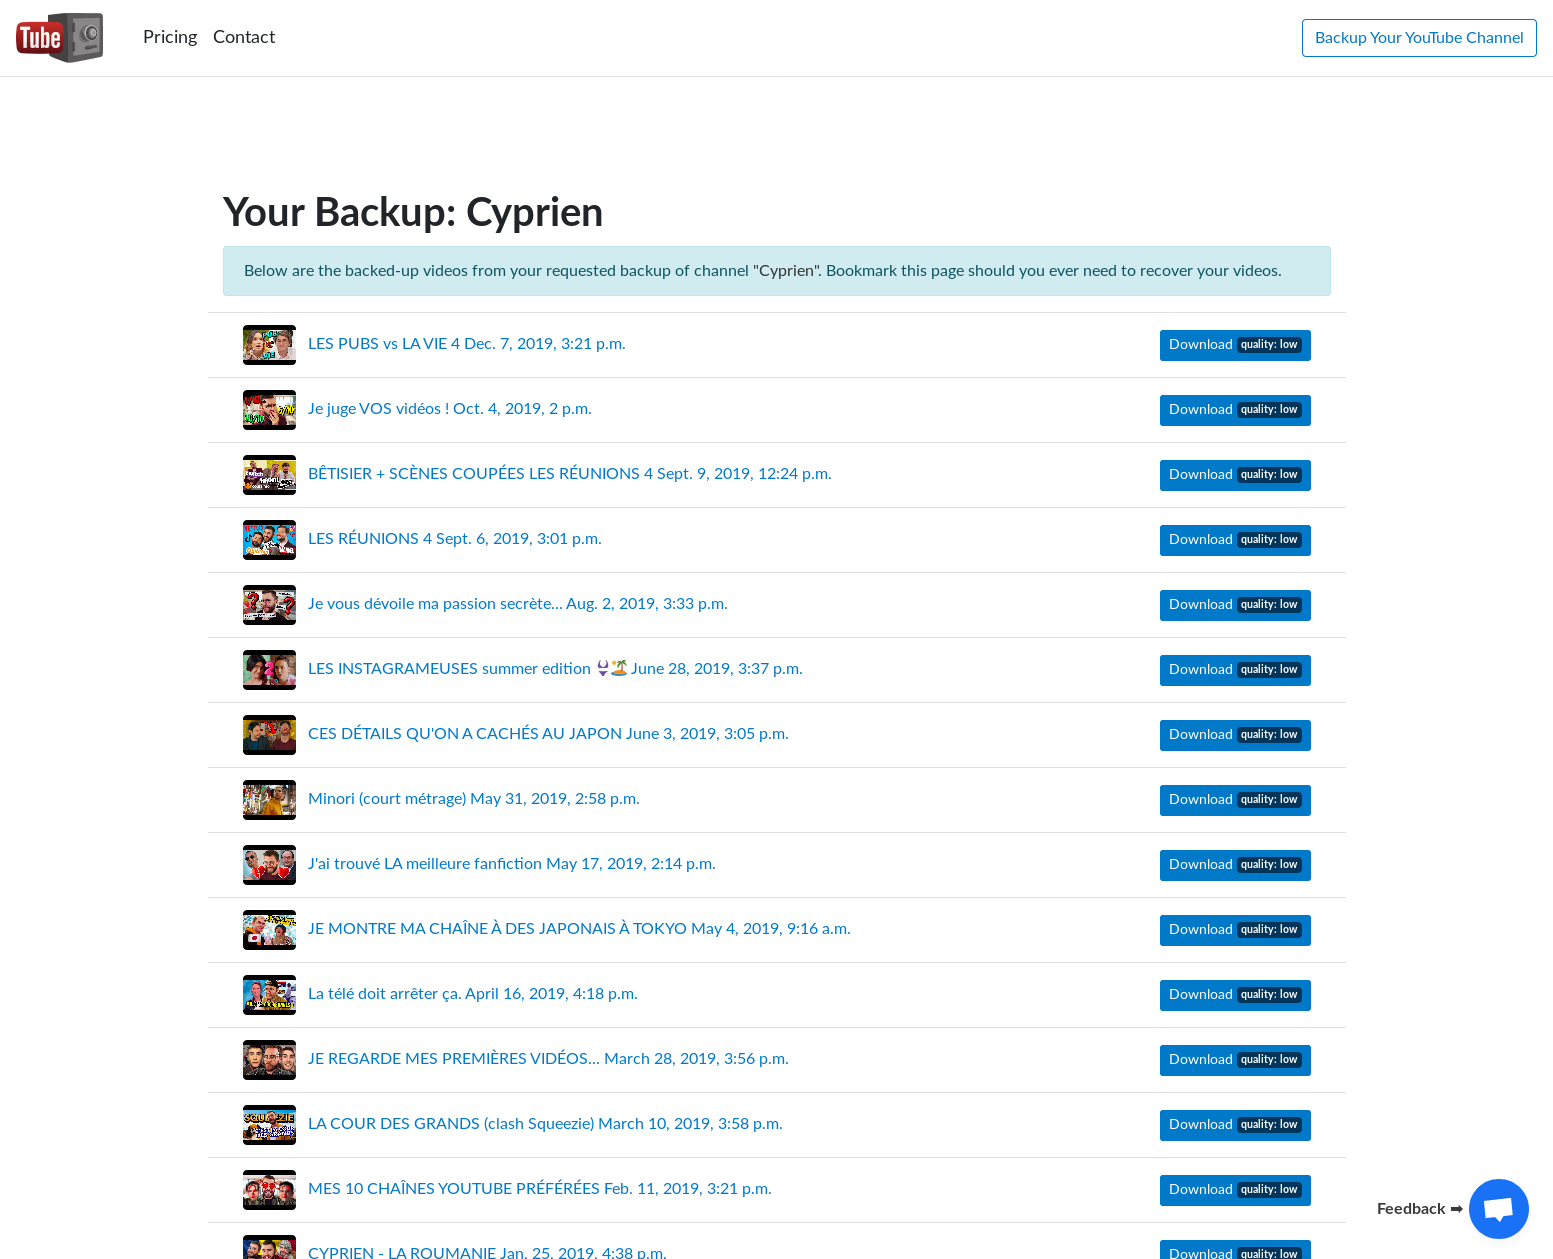The height and width of the screenshot is (1259, 1553).
Task: Download Je vous dévoile ma passion secrète
Action: [x=1235, y=605]
